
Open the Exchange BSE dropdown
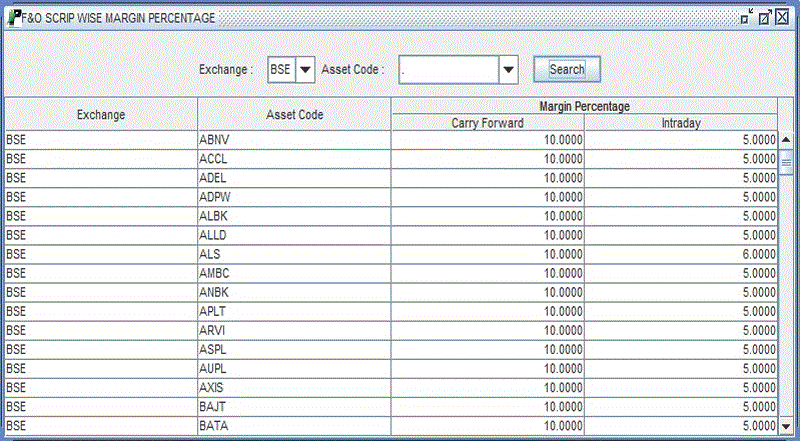[306, 70]
